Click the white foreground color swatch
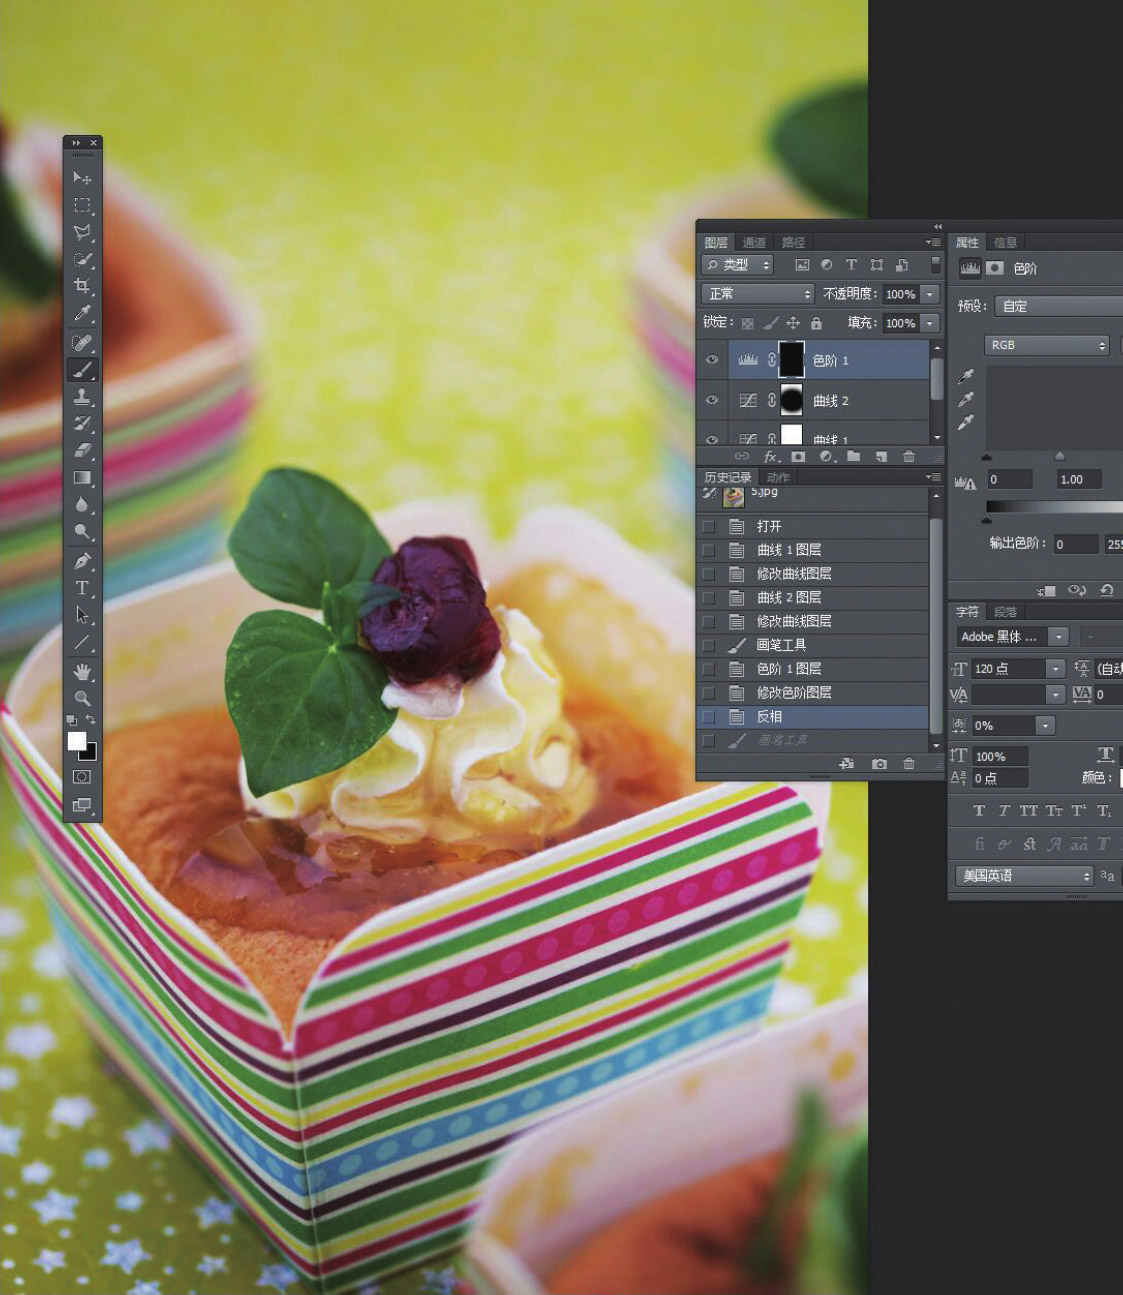This screenshot has width=1123, height=1295. click(x=77, y=741)
